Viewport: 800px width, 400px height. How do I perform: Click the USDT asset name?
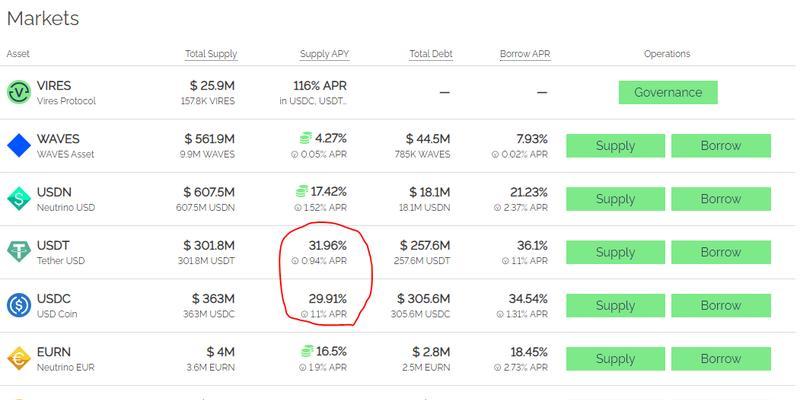53,245
